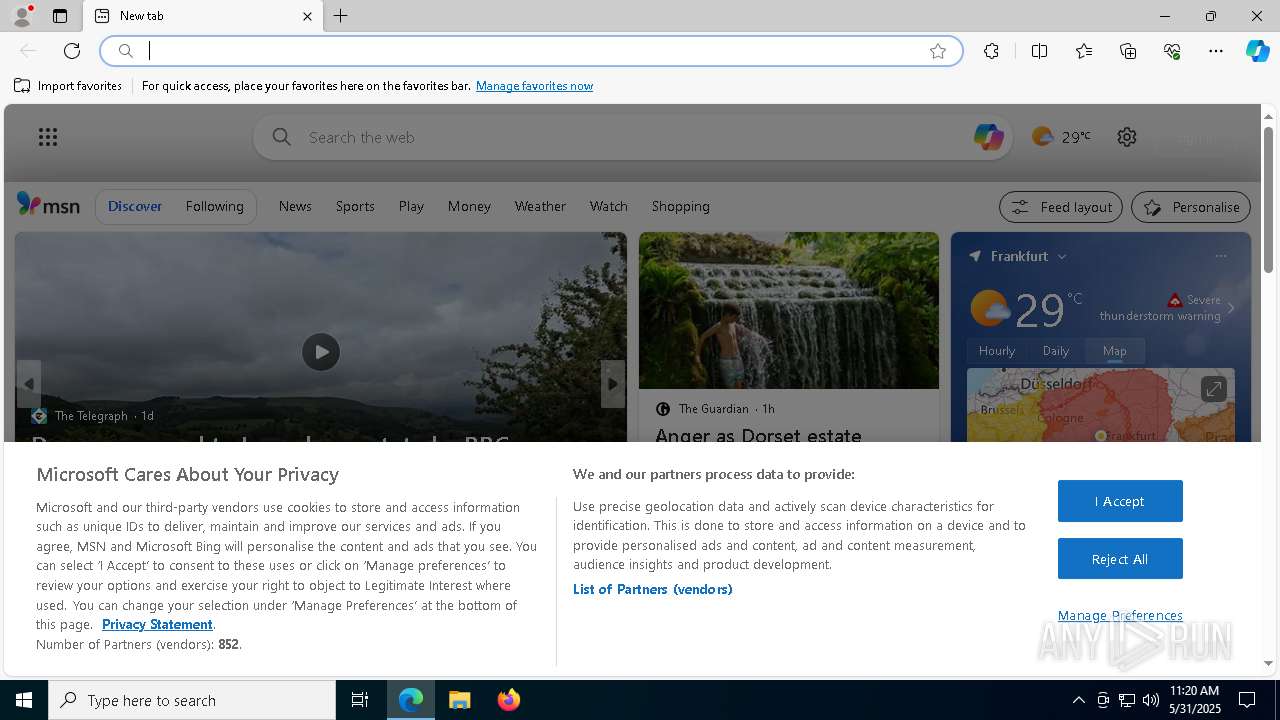Launch Firefox from taskbar
This screenshot has height=720, width=1280.
(509, 700)
